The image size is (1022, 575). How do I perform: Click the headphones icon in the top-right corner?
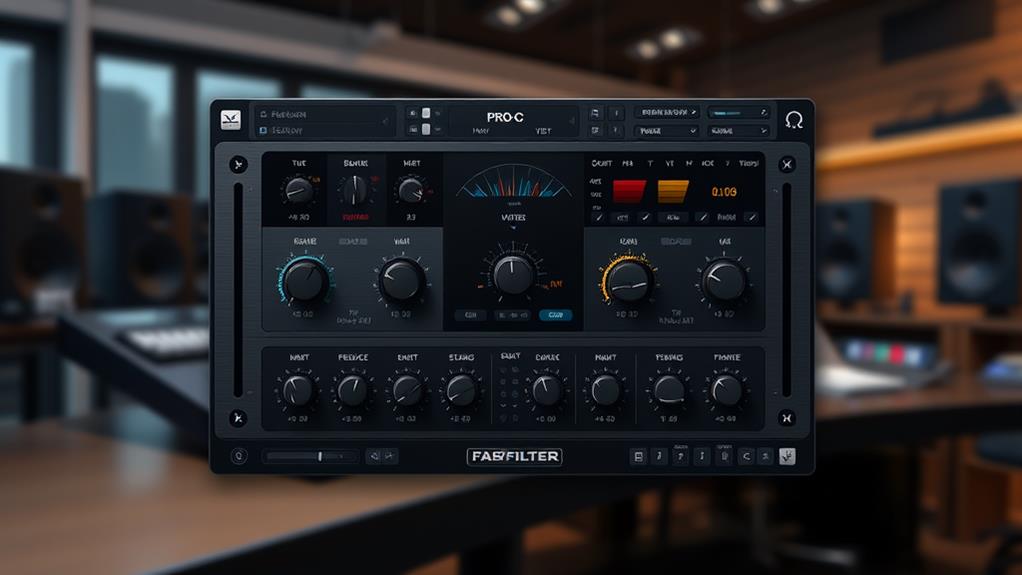coord(793,120)
